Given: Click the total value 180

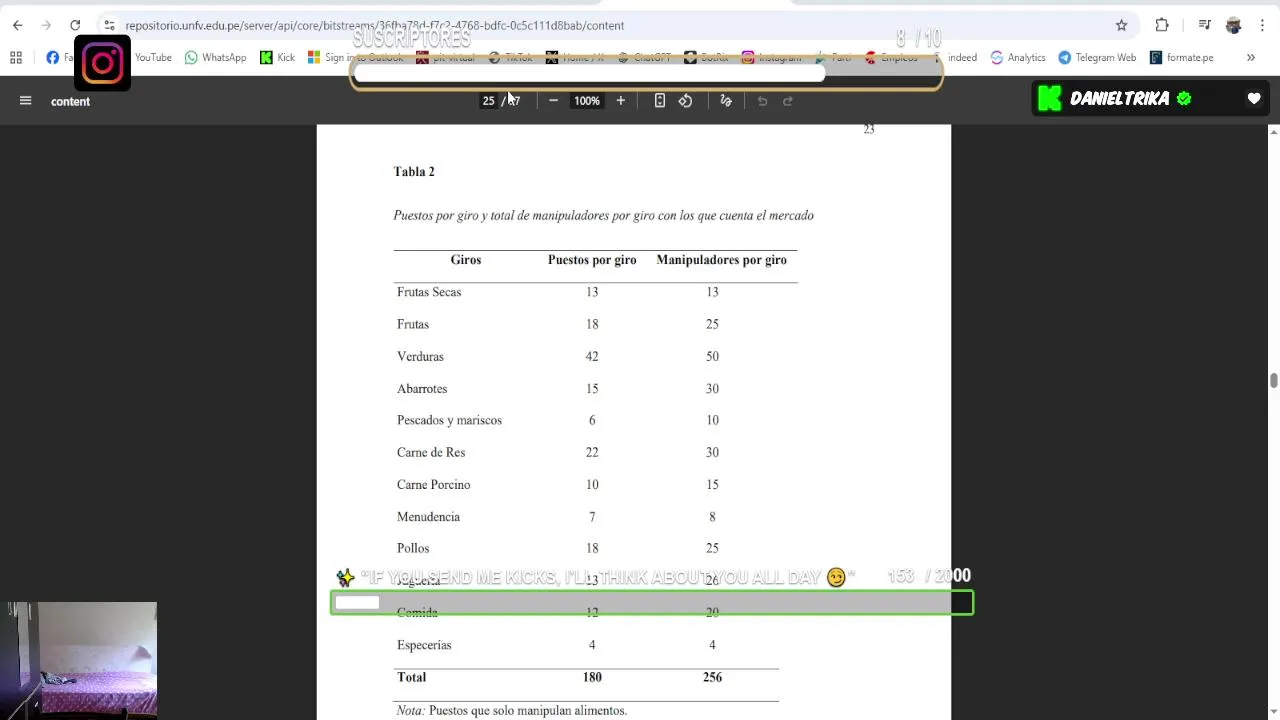Looking at the screenshot, I should click(592, 677).
